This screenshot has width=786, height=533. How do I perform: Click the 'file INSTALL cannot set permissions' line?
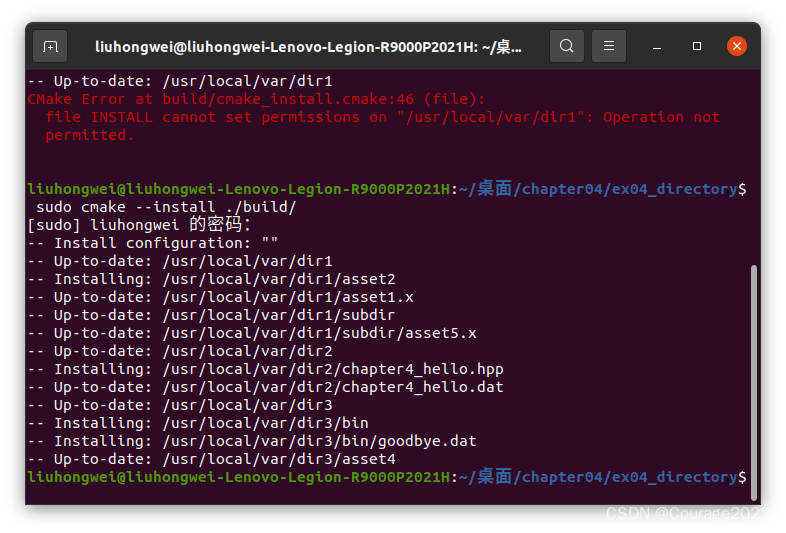382,117
